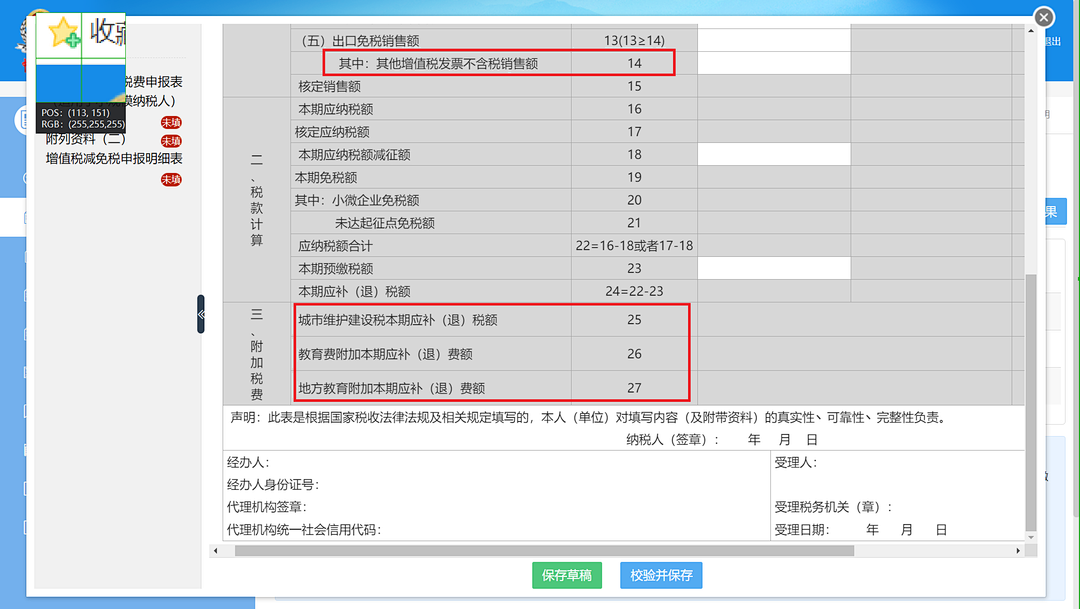The image size is (1080, 609).
Task: Open 附列资料（二） in the left list
Action: click(86, 139)
